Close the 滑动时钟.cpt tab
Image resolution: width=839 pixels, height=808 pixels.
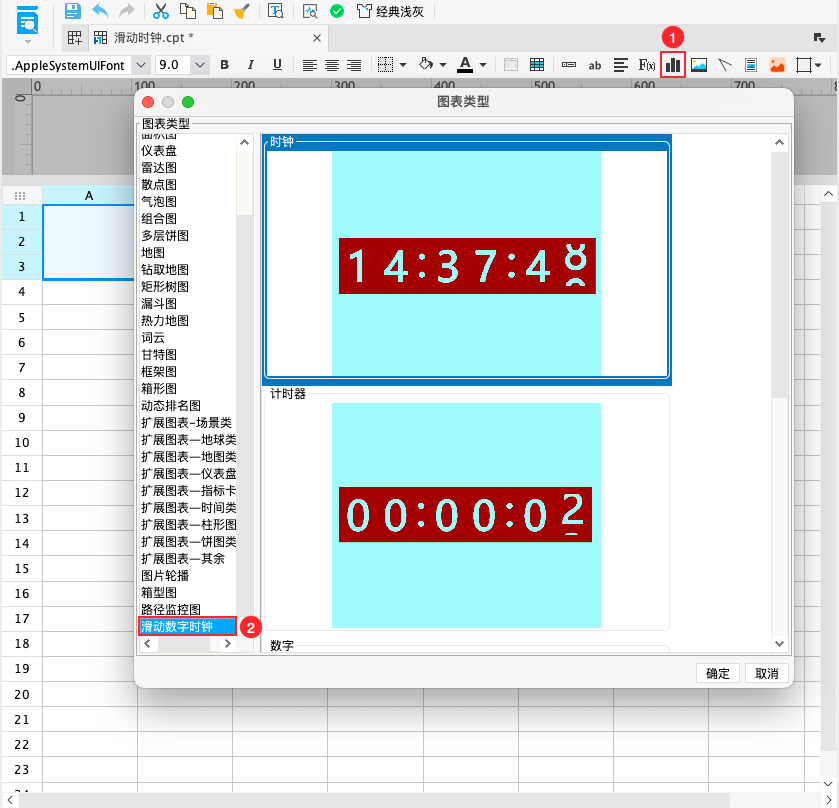tap(317, 38)
